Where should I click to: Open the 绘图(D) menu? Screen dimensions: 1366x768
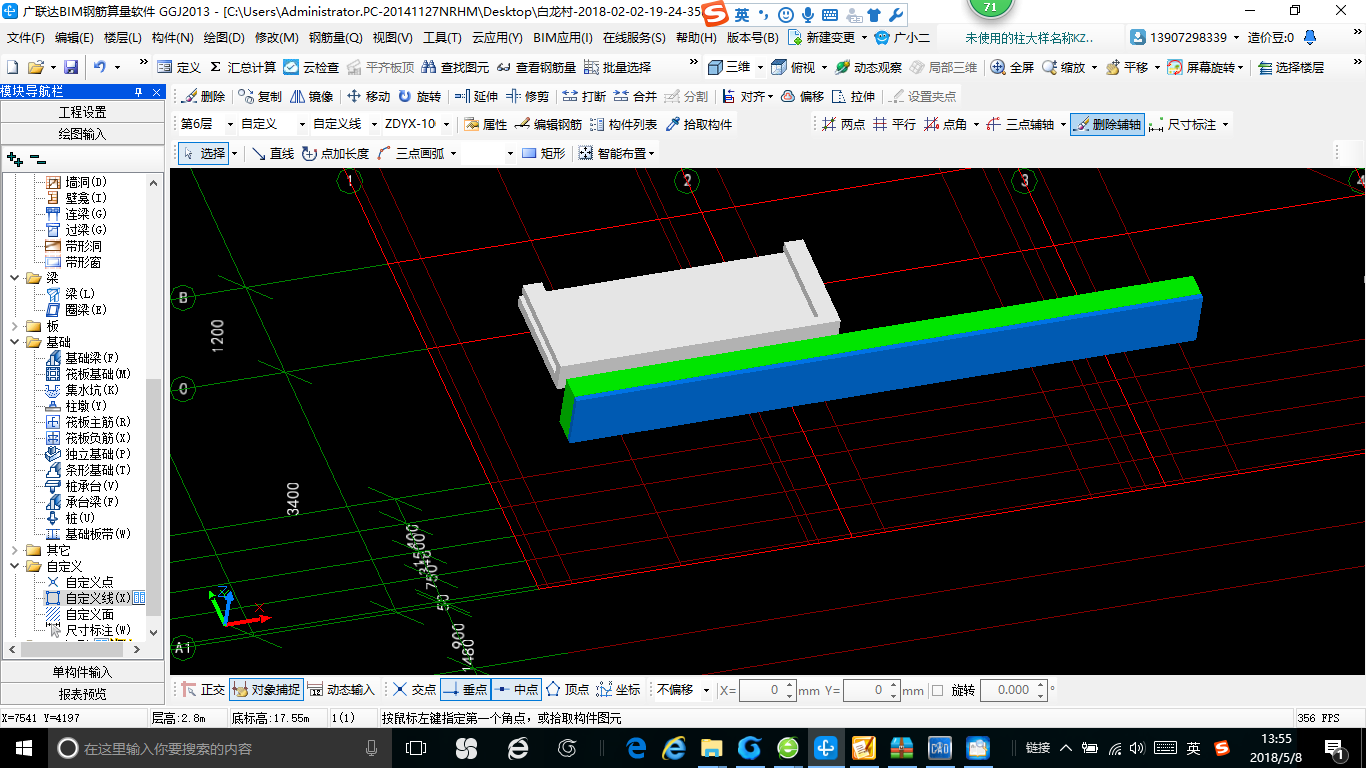224,38
